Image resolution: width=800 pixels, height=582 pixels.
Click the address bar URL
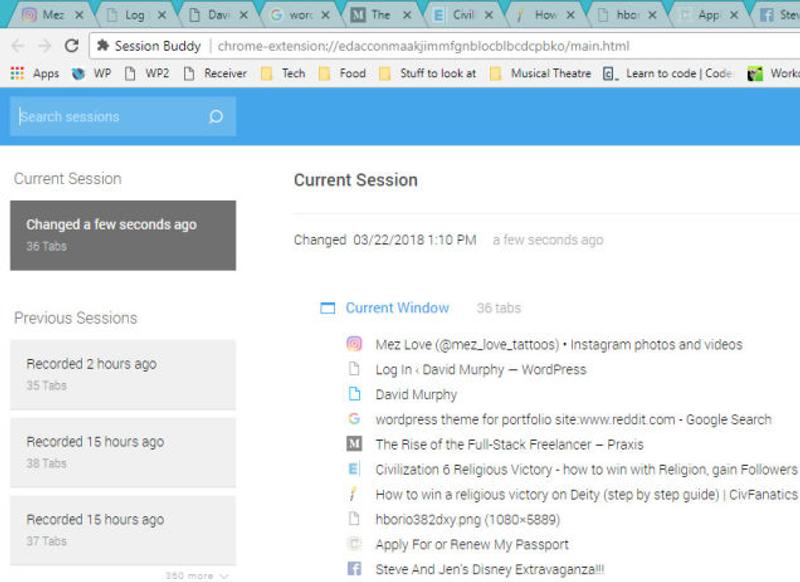tap(423, 46)
